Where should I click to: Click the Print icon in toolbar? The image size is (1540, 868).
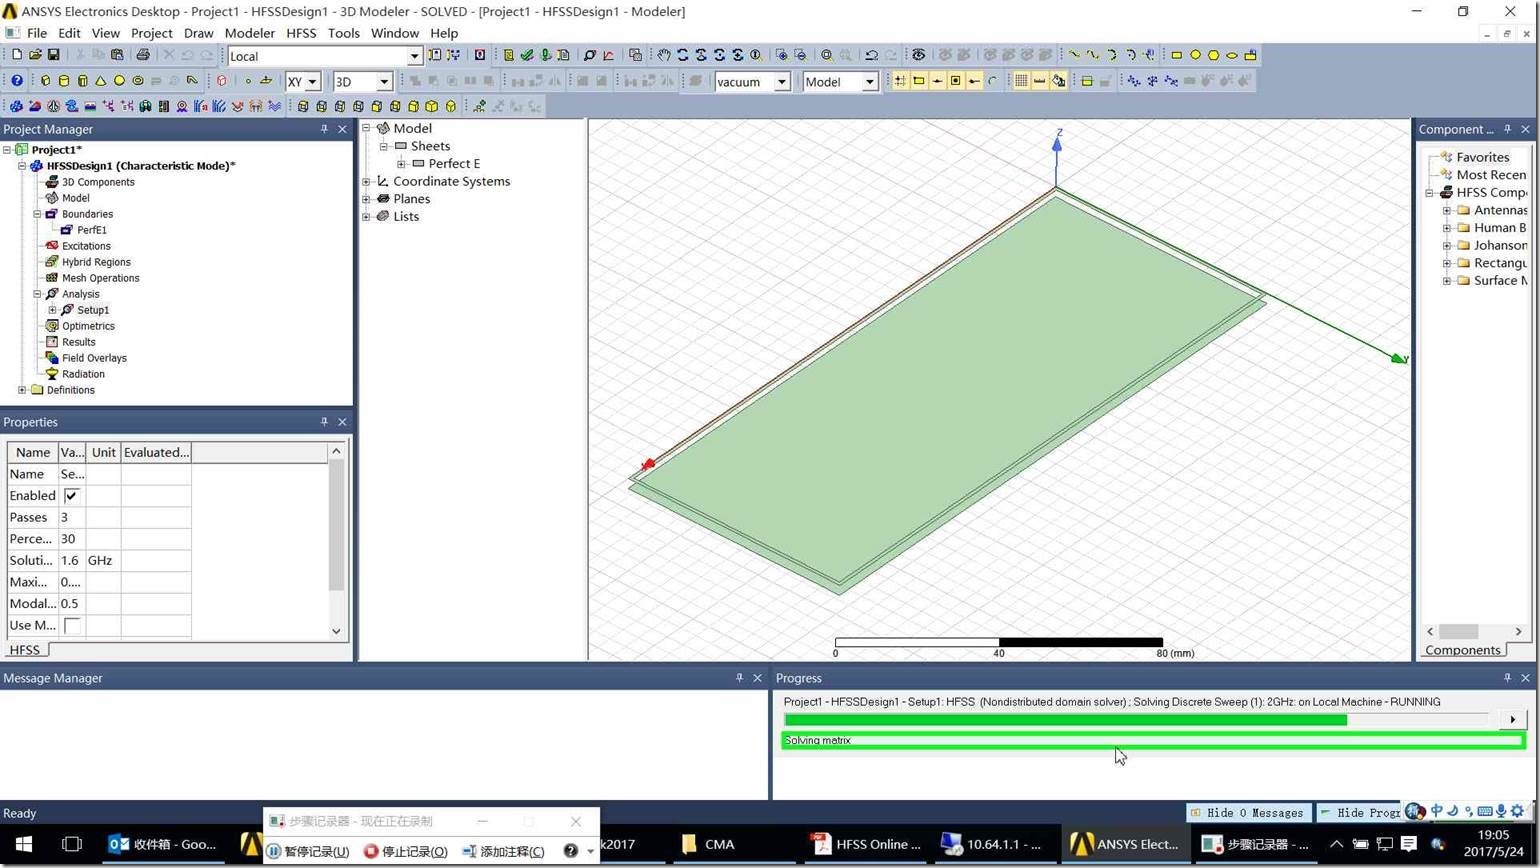(143, 55)
